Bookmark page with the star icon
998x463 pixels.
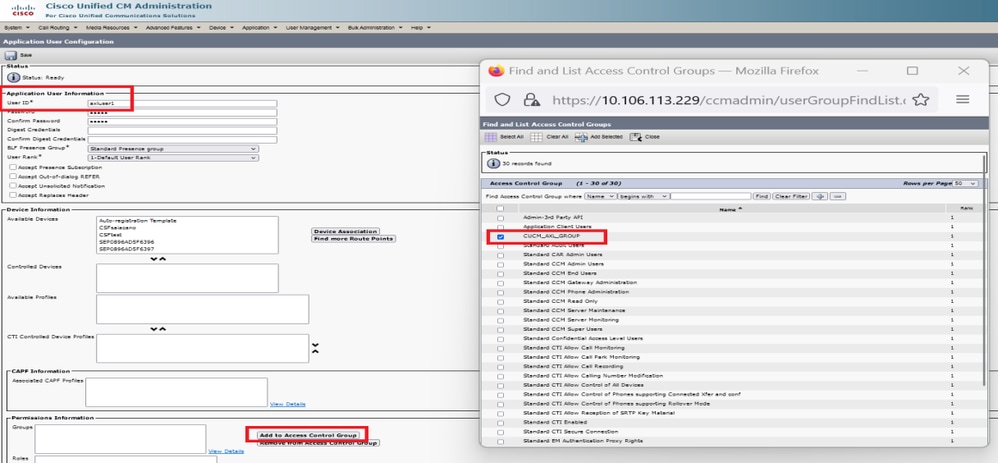click(920, 99)
